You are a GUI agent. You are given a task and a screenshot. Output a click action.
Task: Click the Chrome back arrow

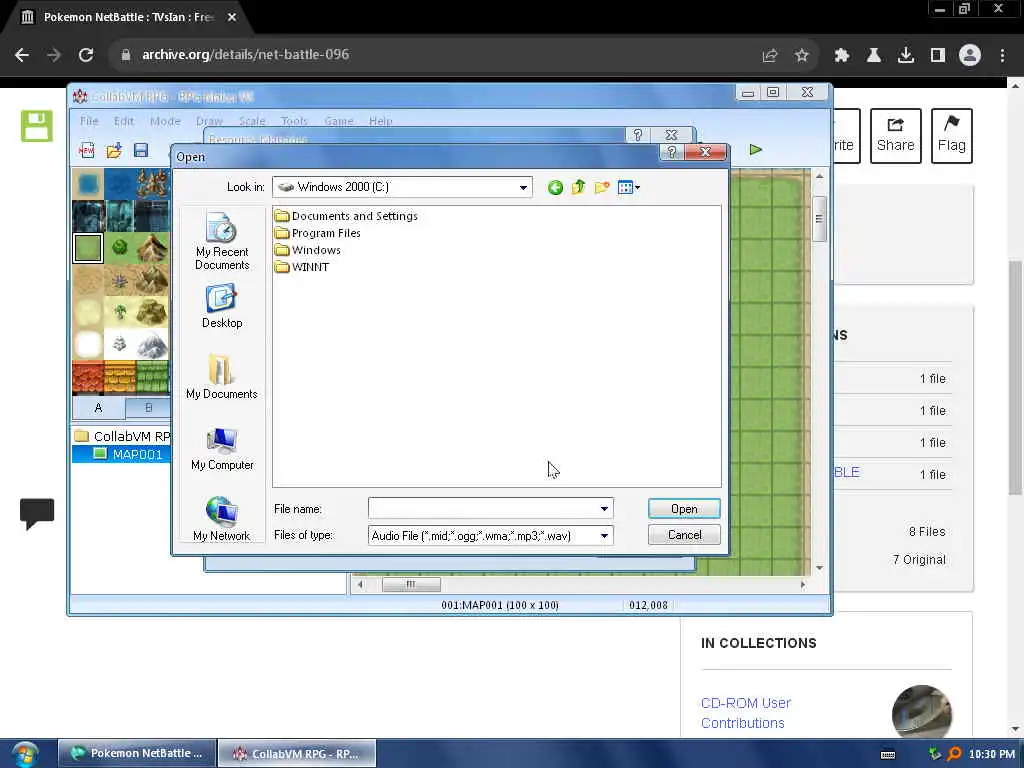click(22, 56)
